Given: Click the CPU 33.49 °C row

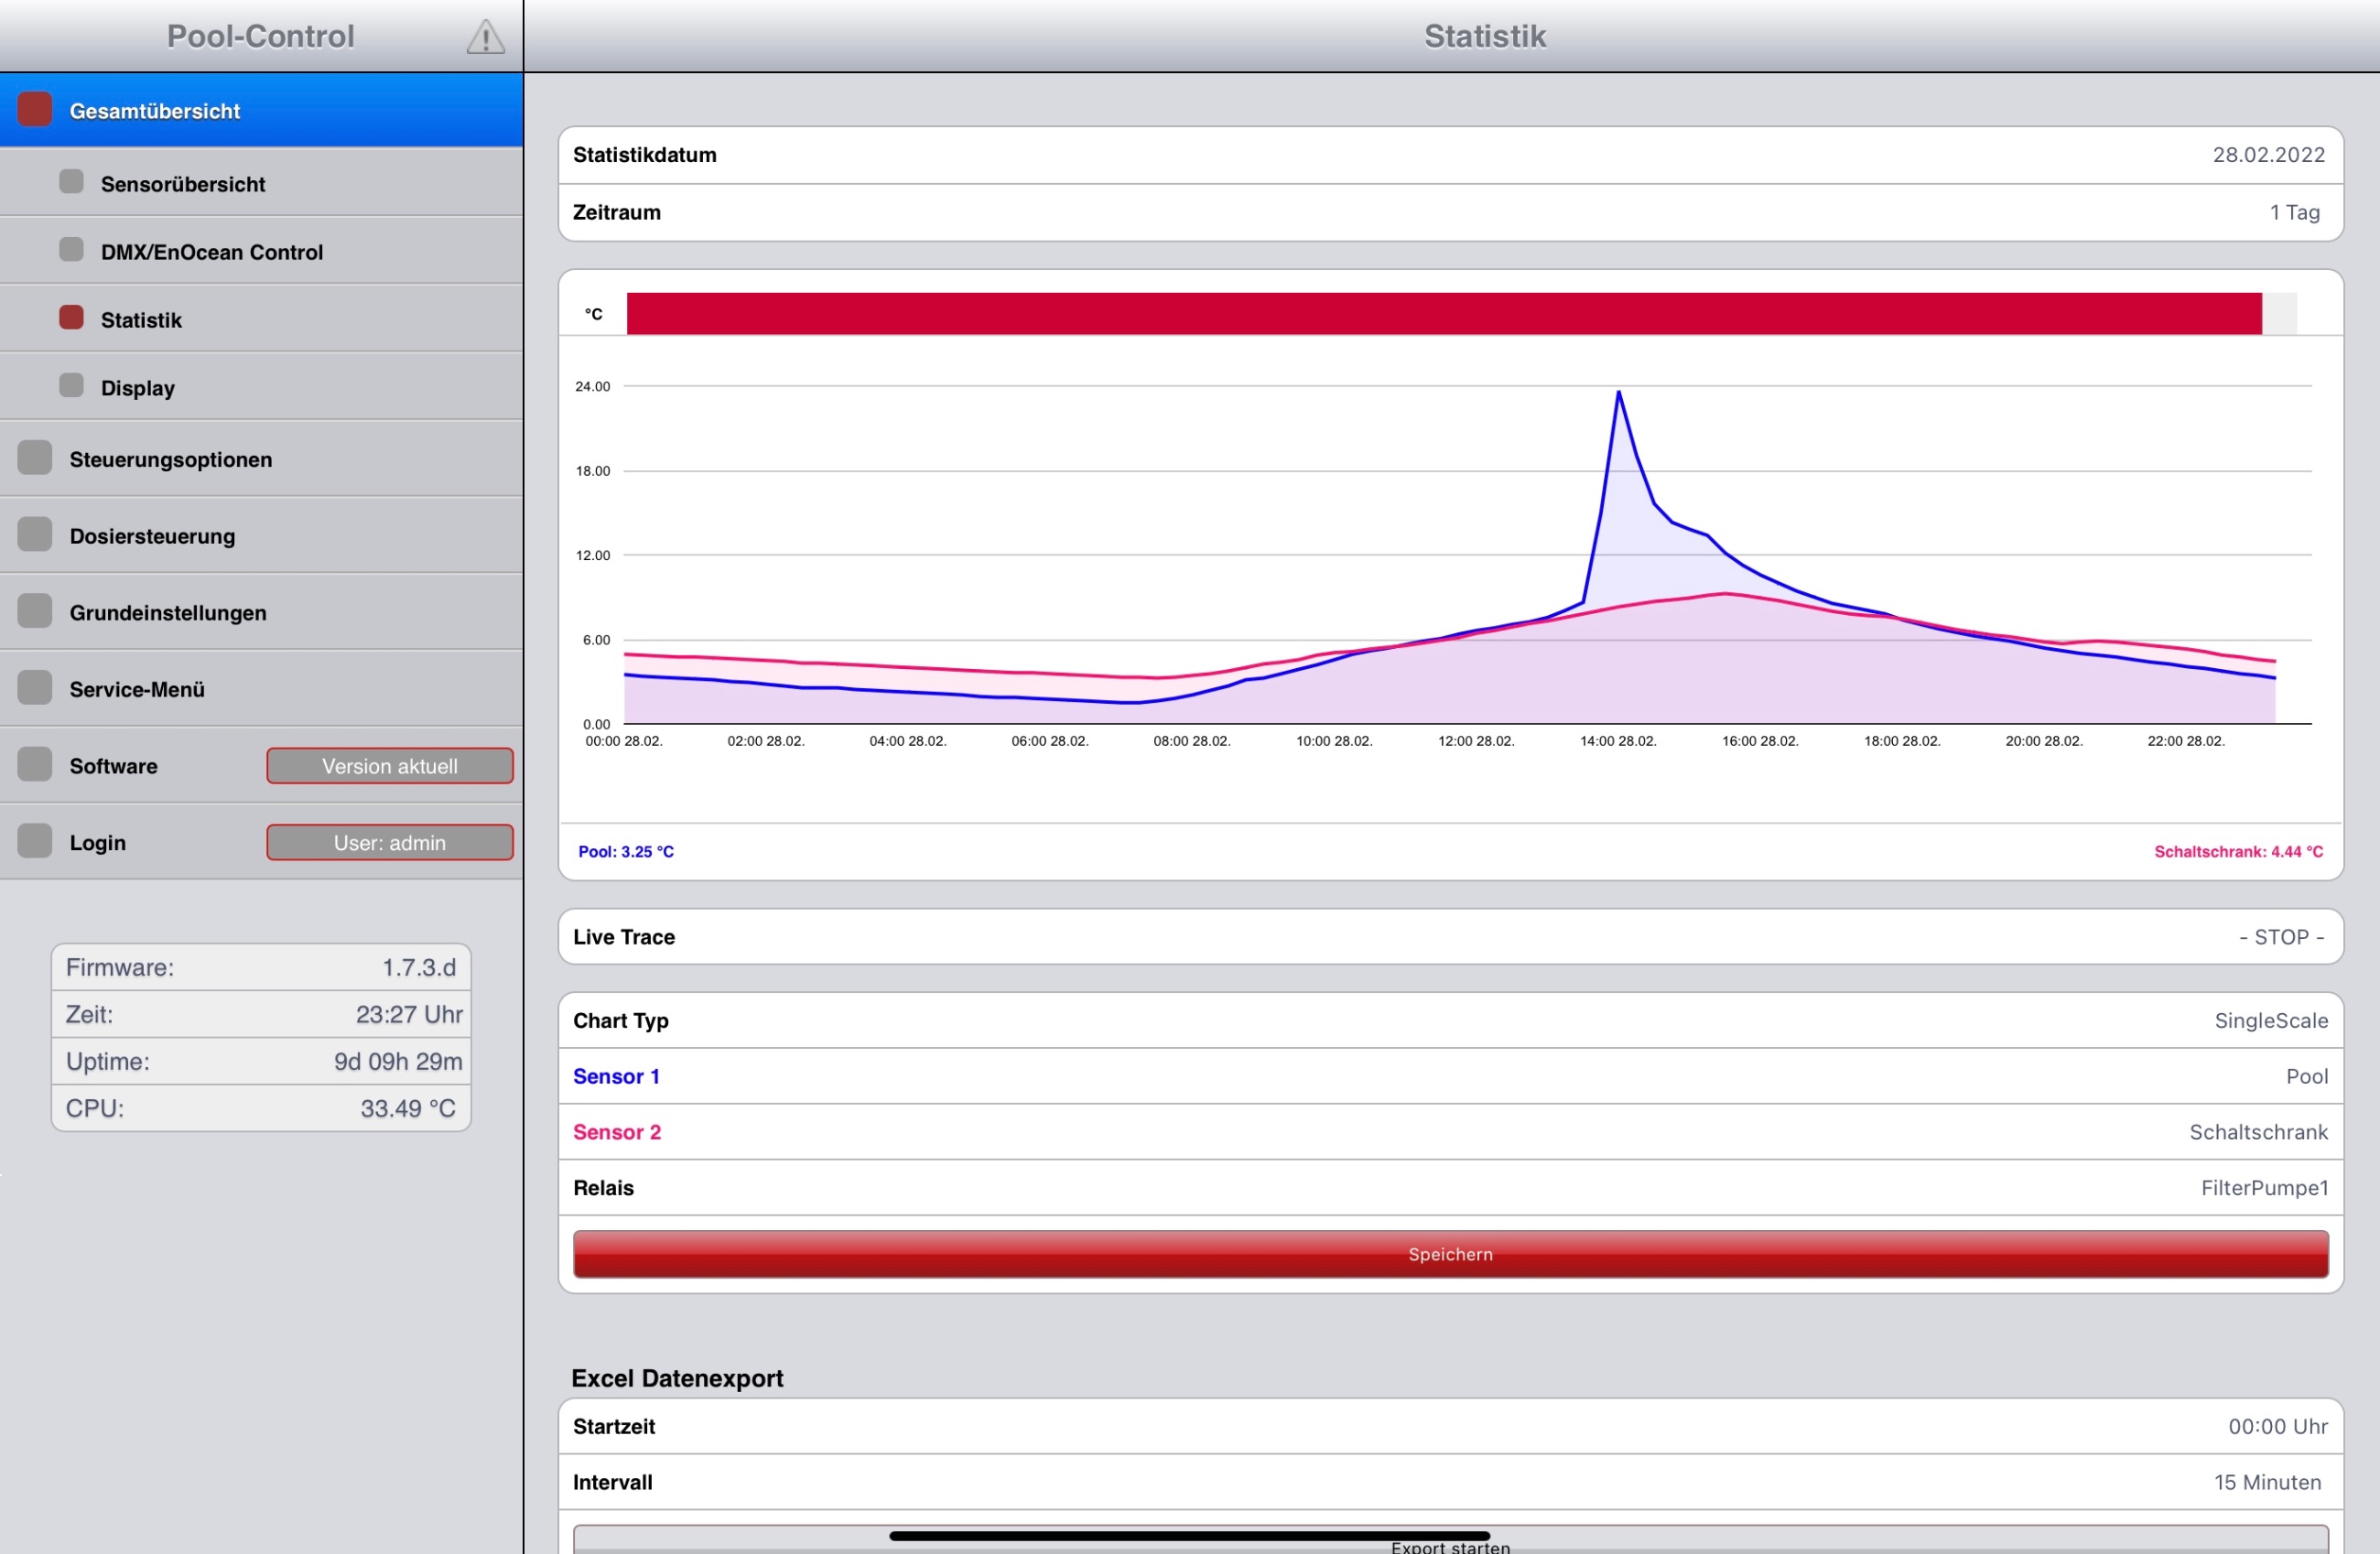Looking at the screenshot, I should pos(261,1109).
